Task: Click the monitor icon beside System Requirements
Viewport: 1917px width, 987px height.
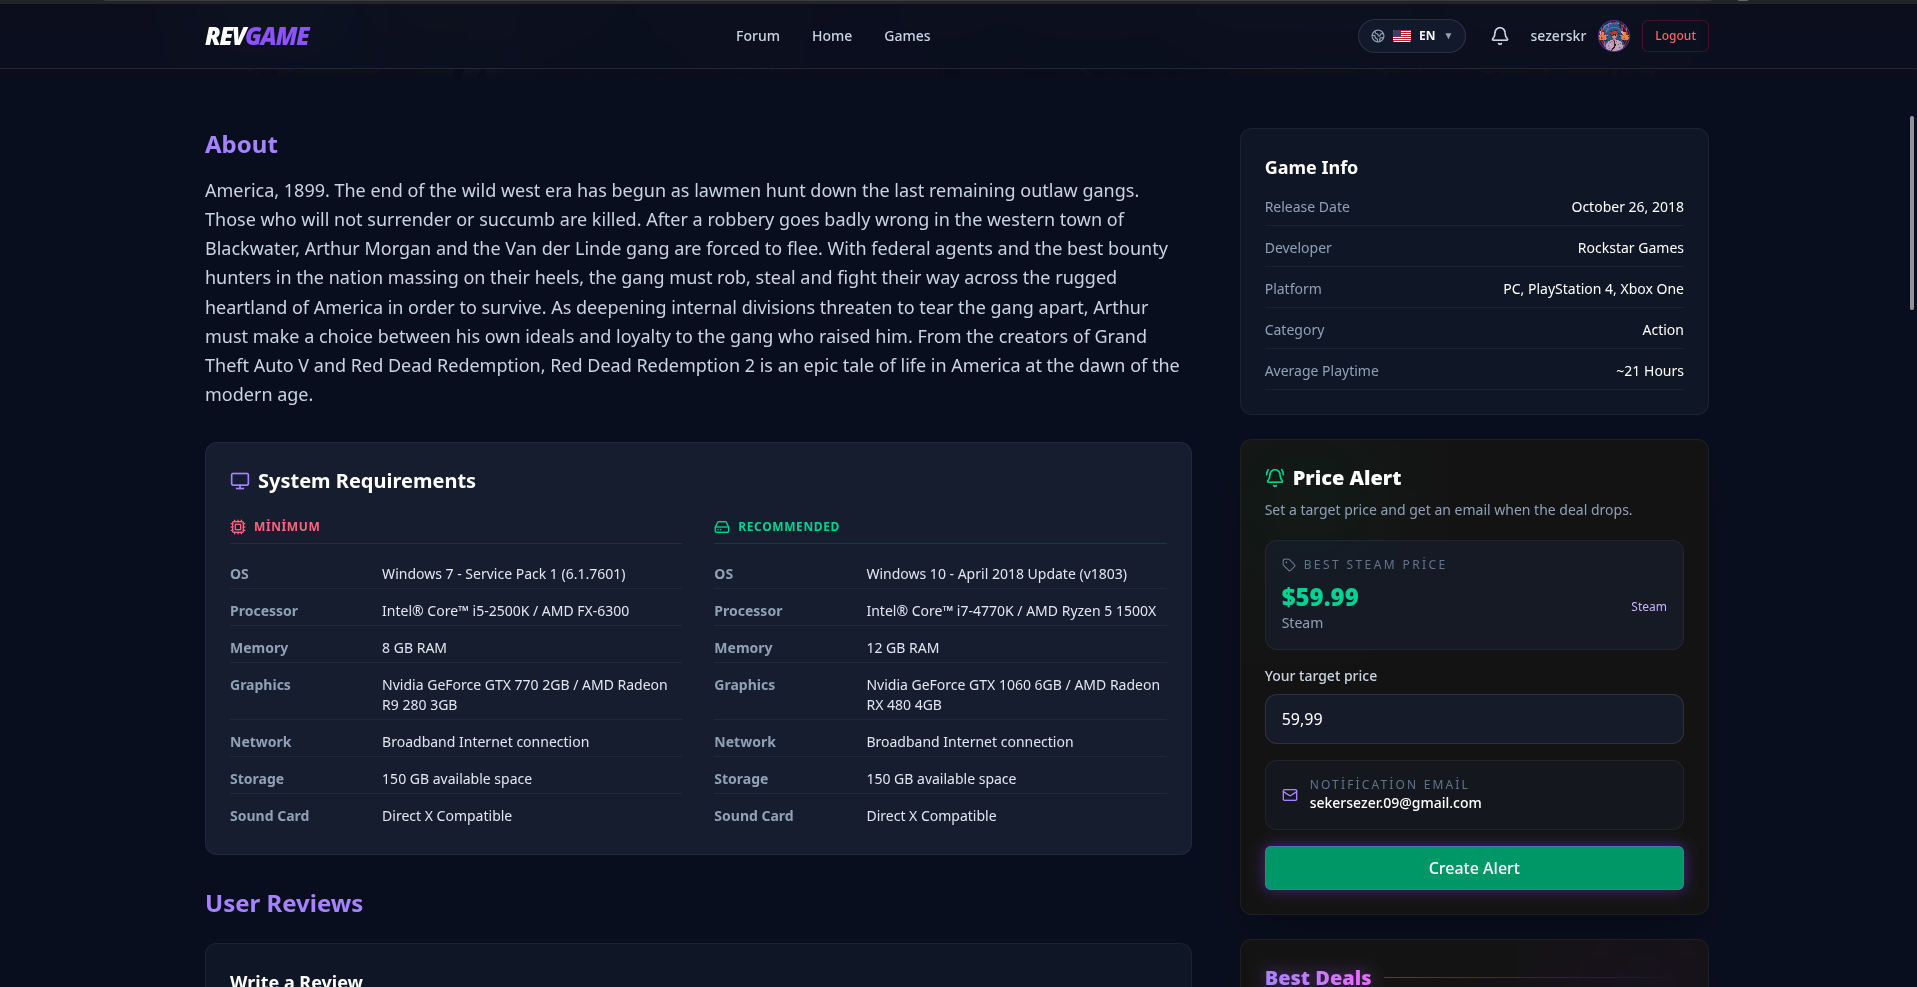Action: (240, 481)
